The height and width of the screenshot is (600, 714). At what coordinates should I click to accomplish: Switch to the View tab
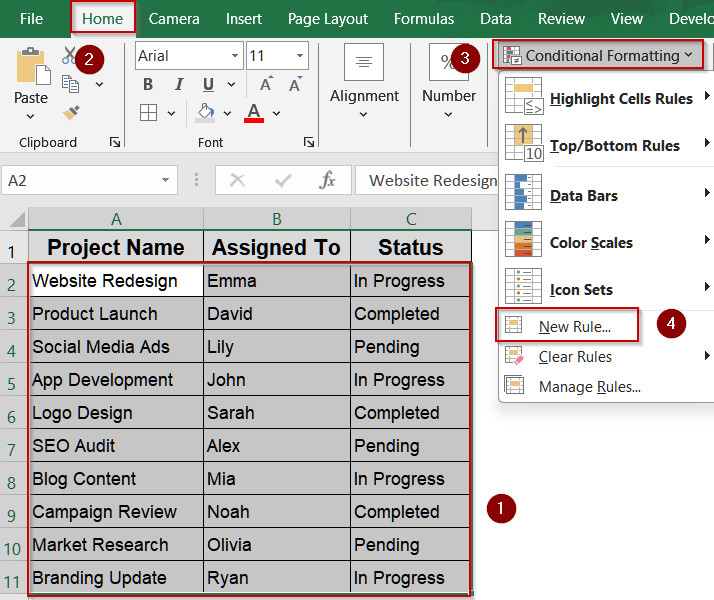(x=627, y=19)
